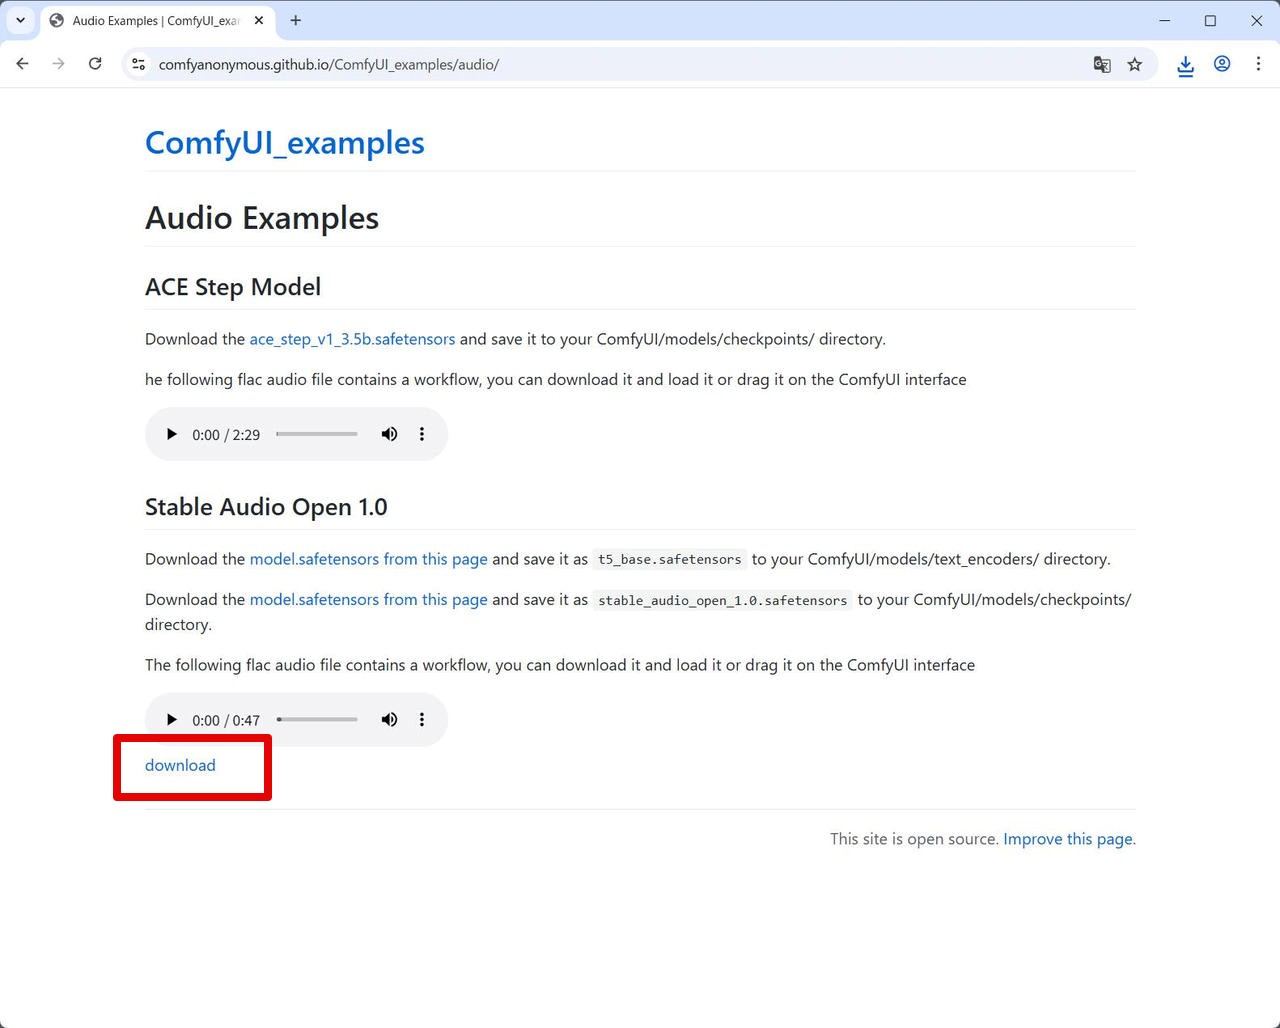Play the 0:47 Stable Audio clip
The height and width of the screenshot is (1028, 1280).
coord(171,720)
